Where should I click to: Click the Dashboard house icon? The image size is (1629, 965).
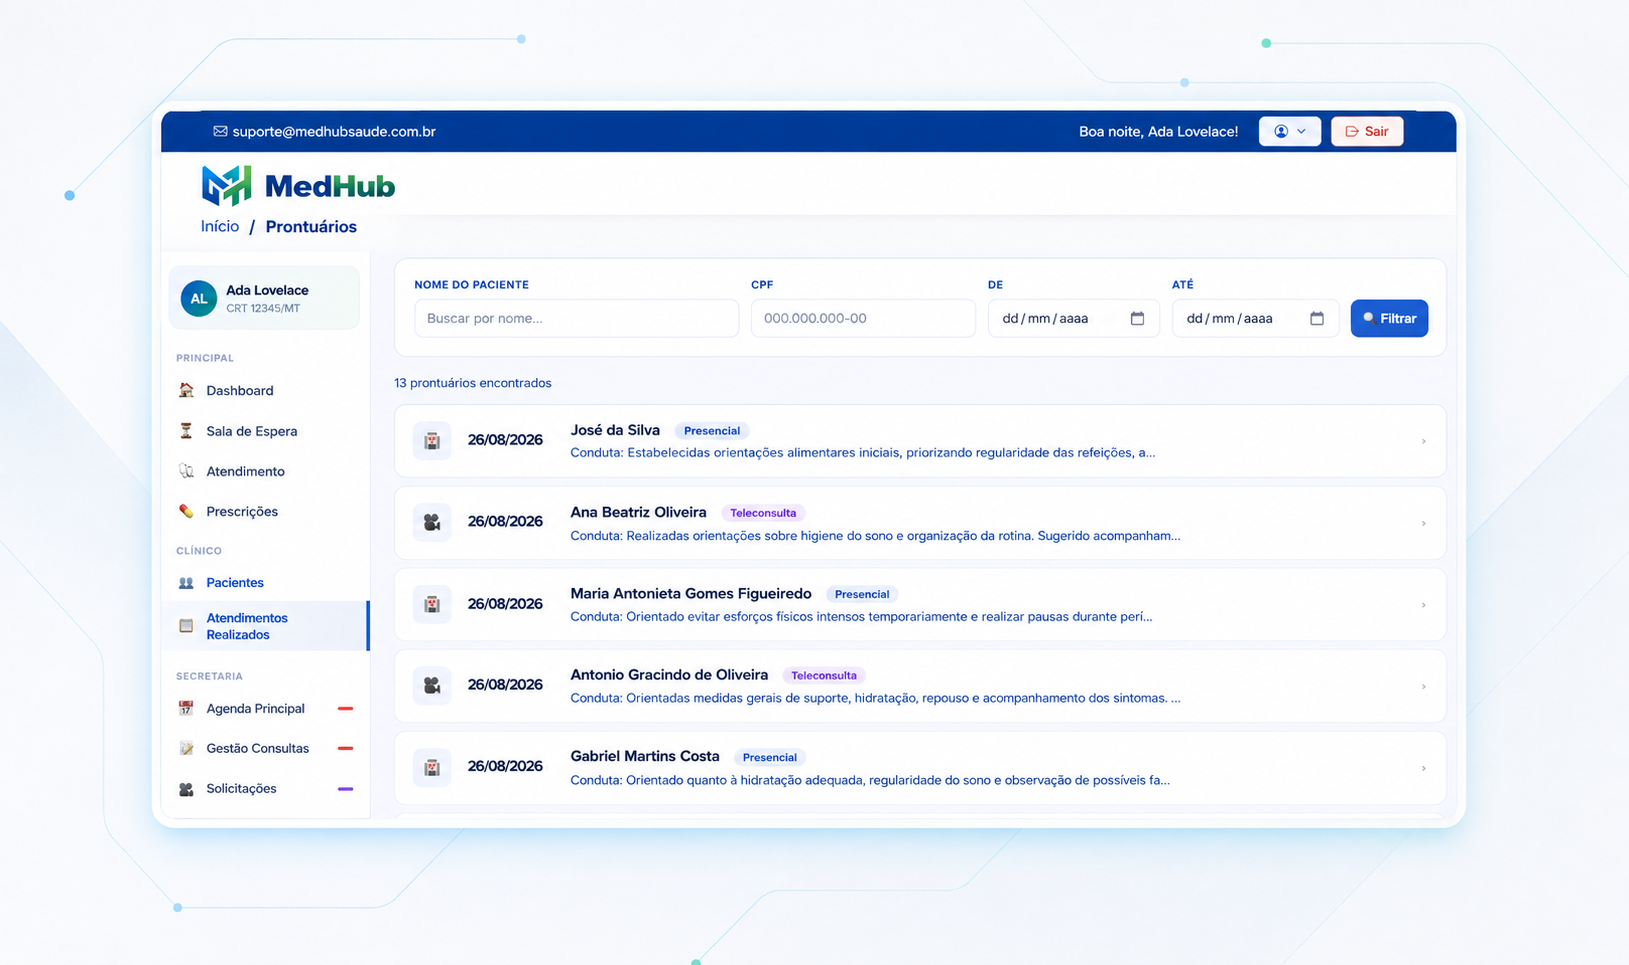[x=186, y=391]
